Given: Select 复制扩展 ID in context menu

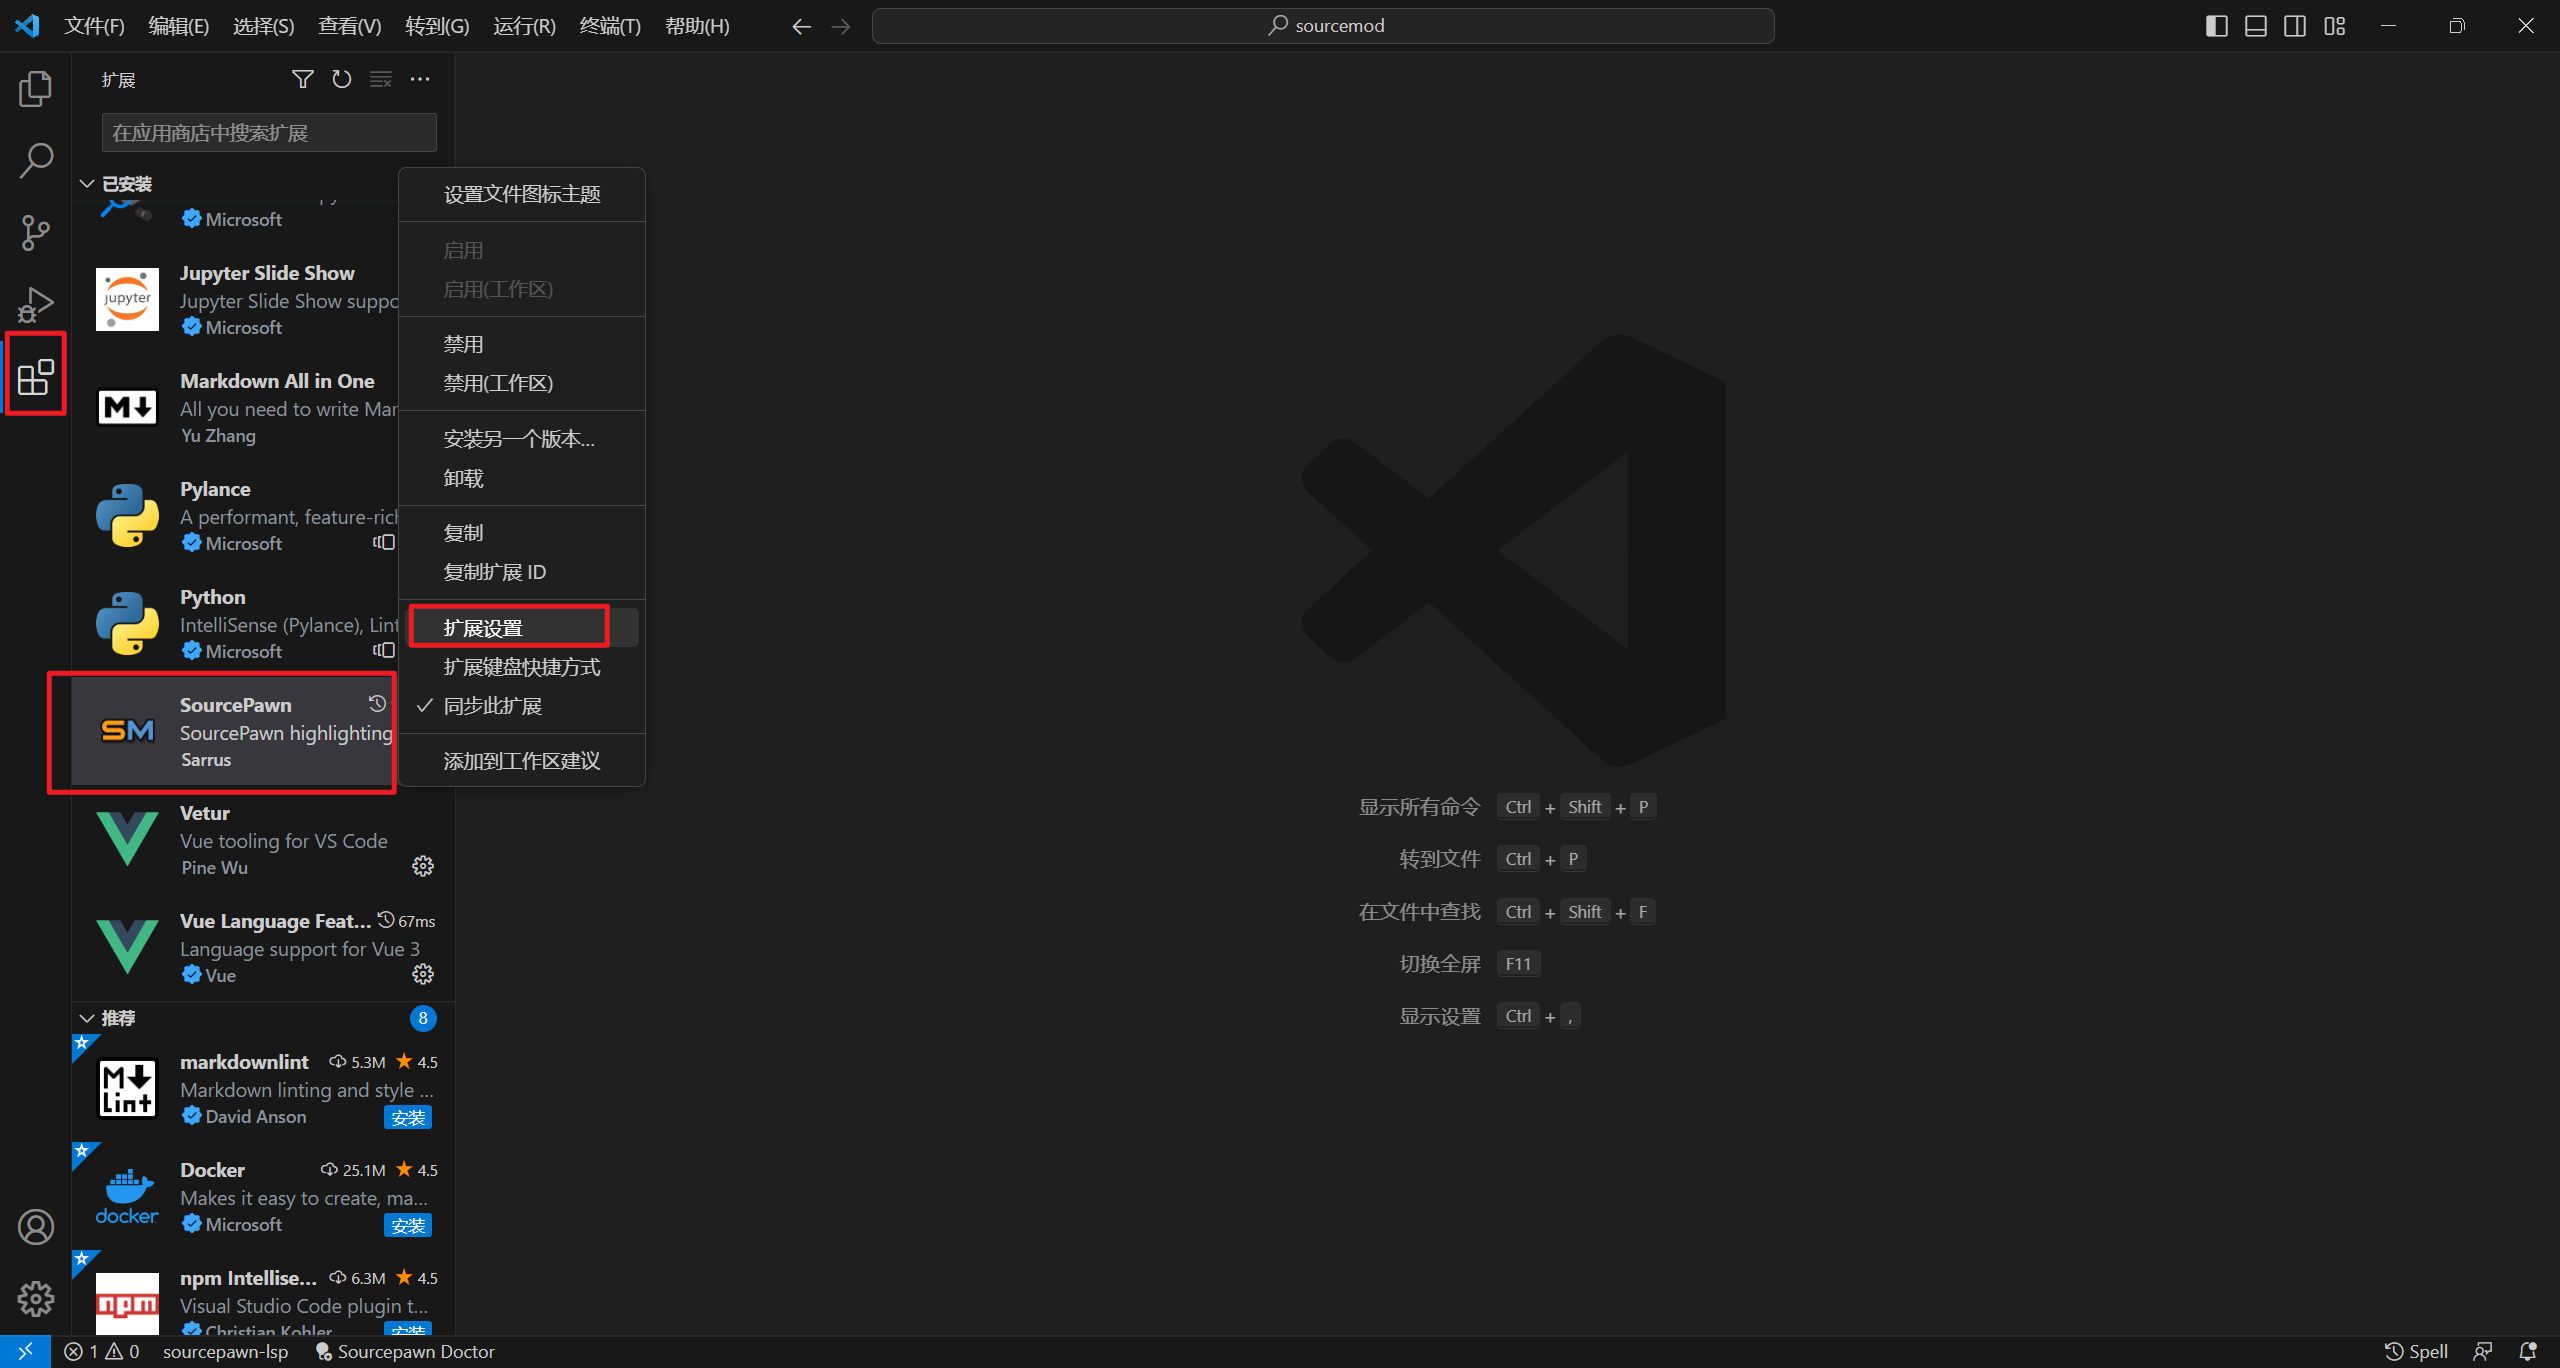Looking at the screenshot, I should (522, 572).
